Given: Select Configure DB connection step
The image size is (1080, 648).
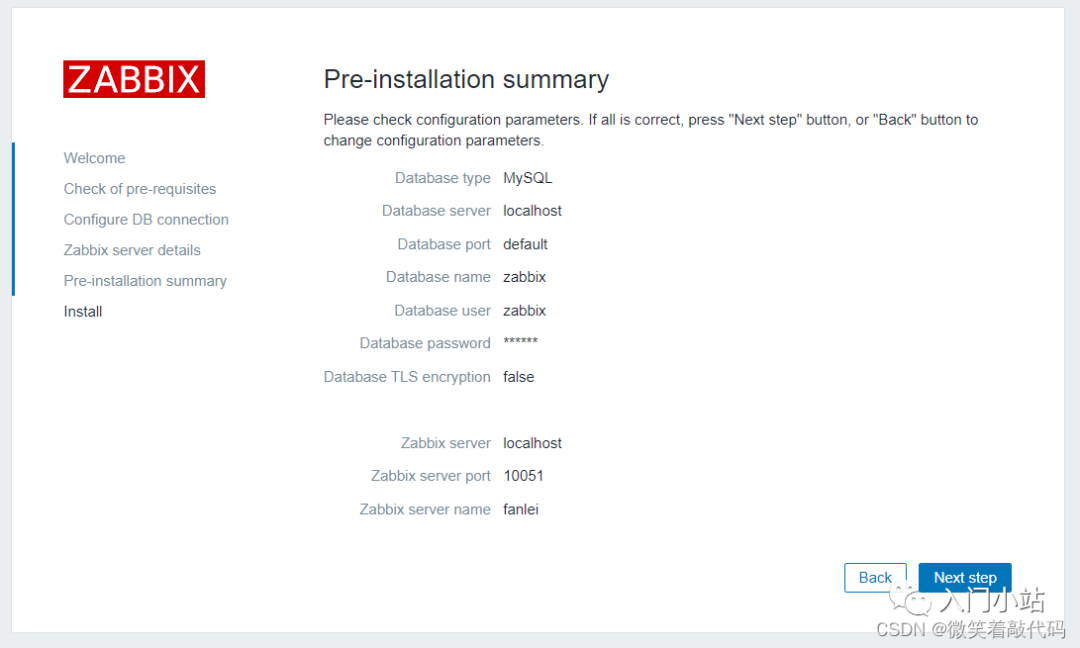Looking at the screenshot, I should coord(146,219).
